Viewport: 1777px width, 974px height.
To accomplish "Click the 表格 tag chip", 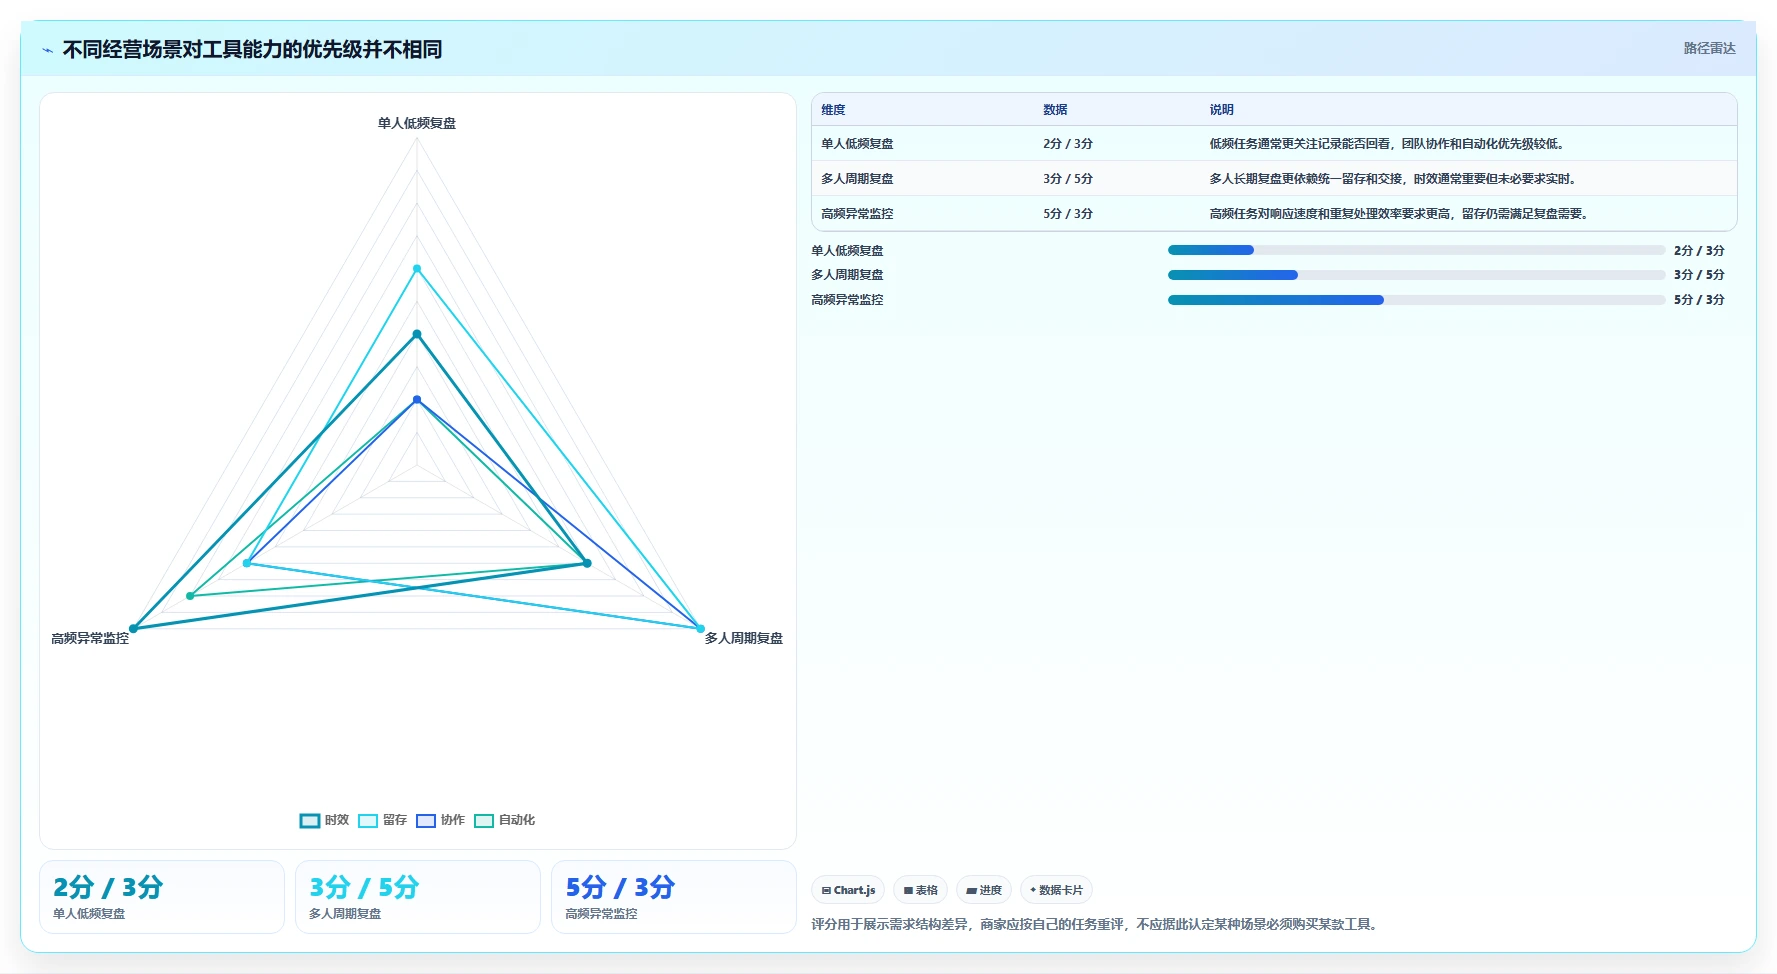I will tap(920, 890).
